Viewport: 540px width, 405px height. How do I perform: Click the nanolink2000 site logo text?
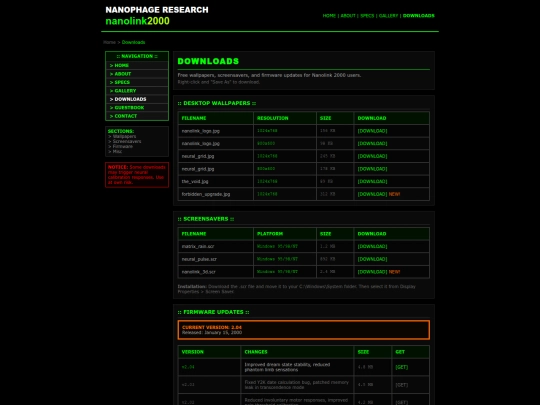point(137,21)
